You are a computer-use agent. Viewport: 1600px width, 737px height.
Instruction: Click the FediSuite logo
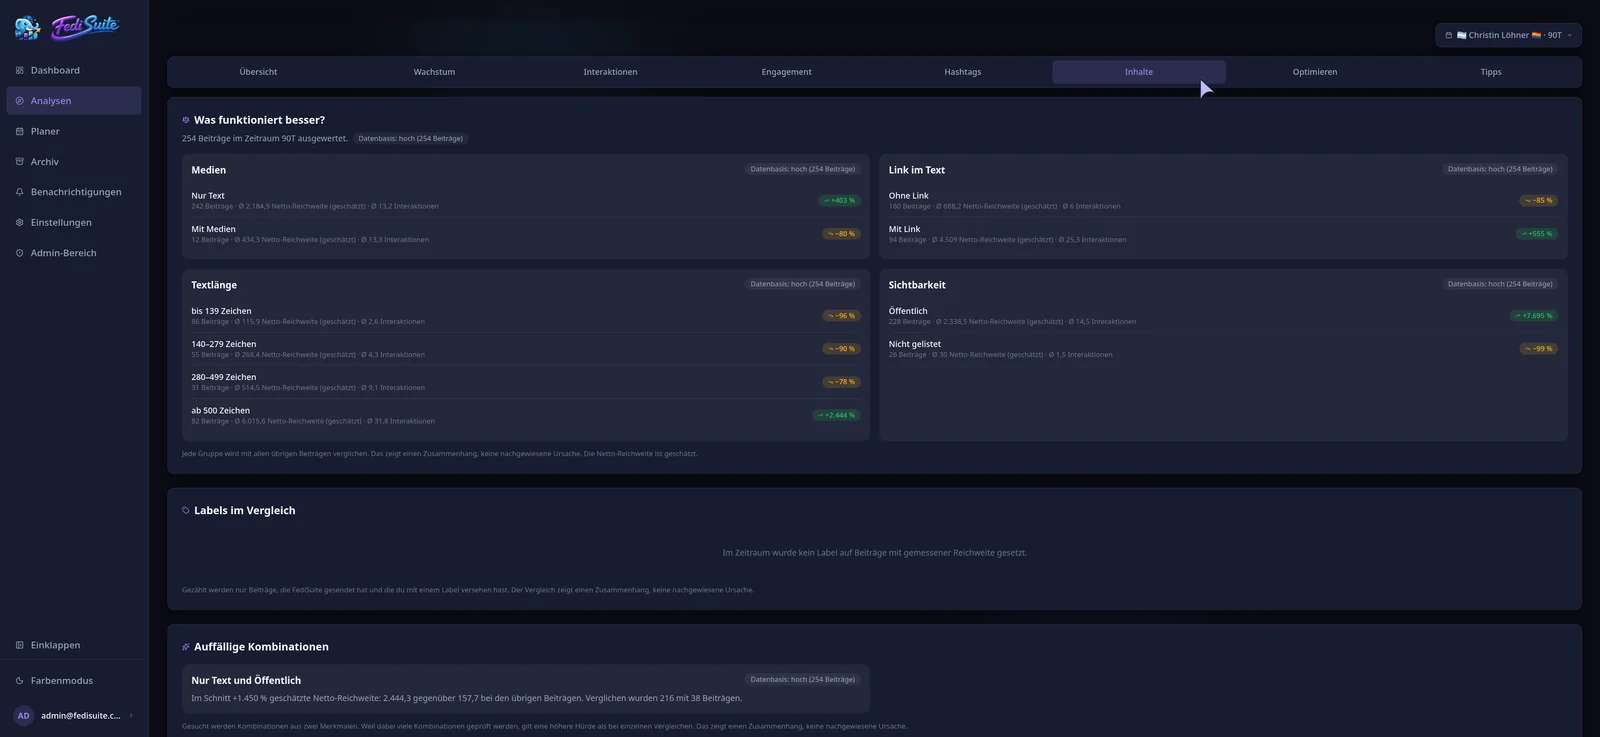67,27
